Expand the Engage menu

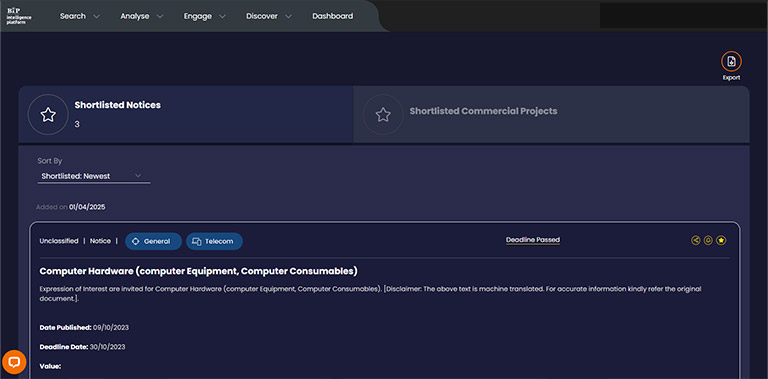[205, 16]
